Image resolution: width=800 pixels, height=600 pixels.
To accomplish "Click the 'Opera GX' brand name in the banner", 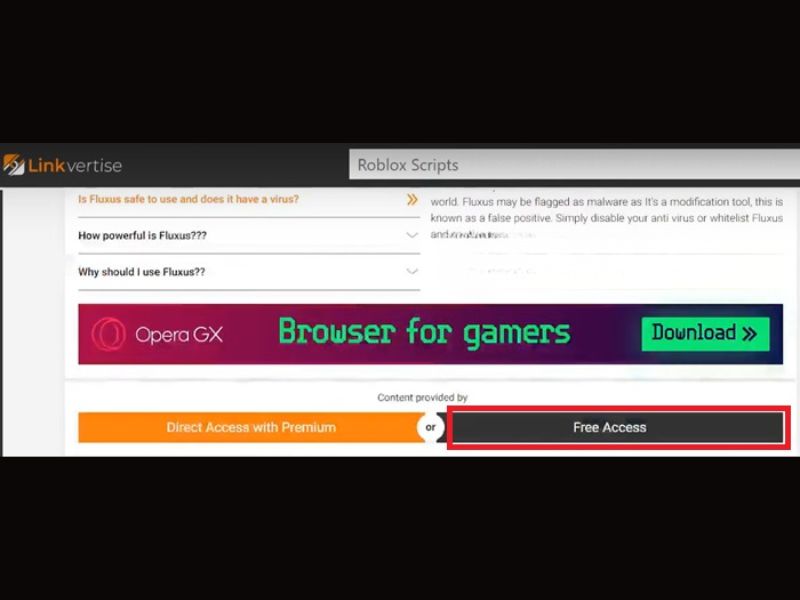I will [x=179, y=335].
